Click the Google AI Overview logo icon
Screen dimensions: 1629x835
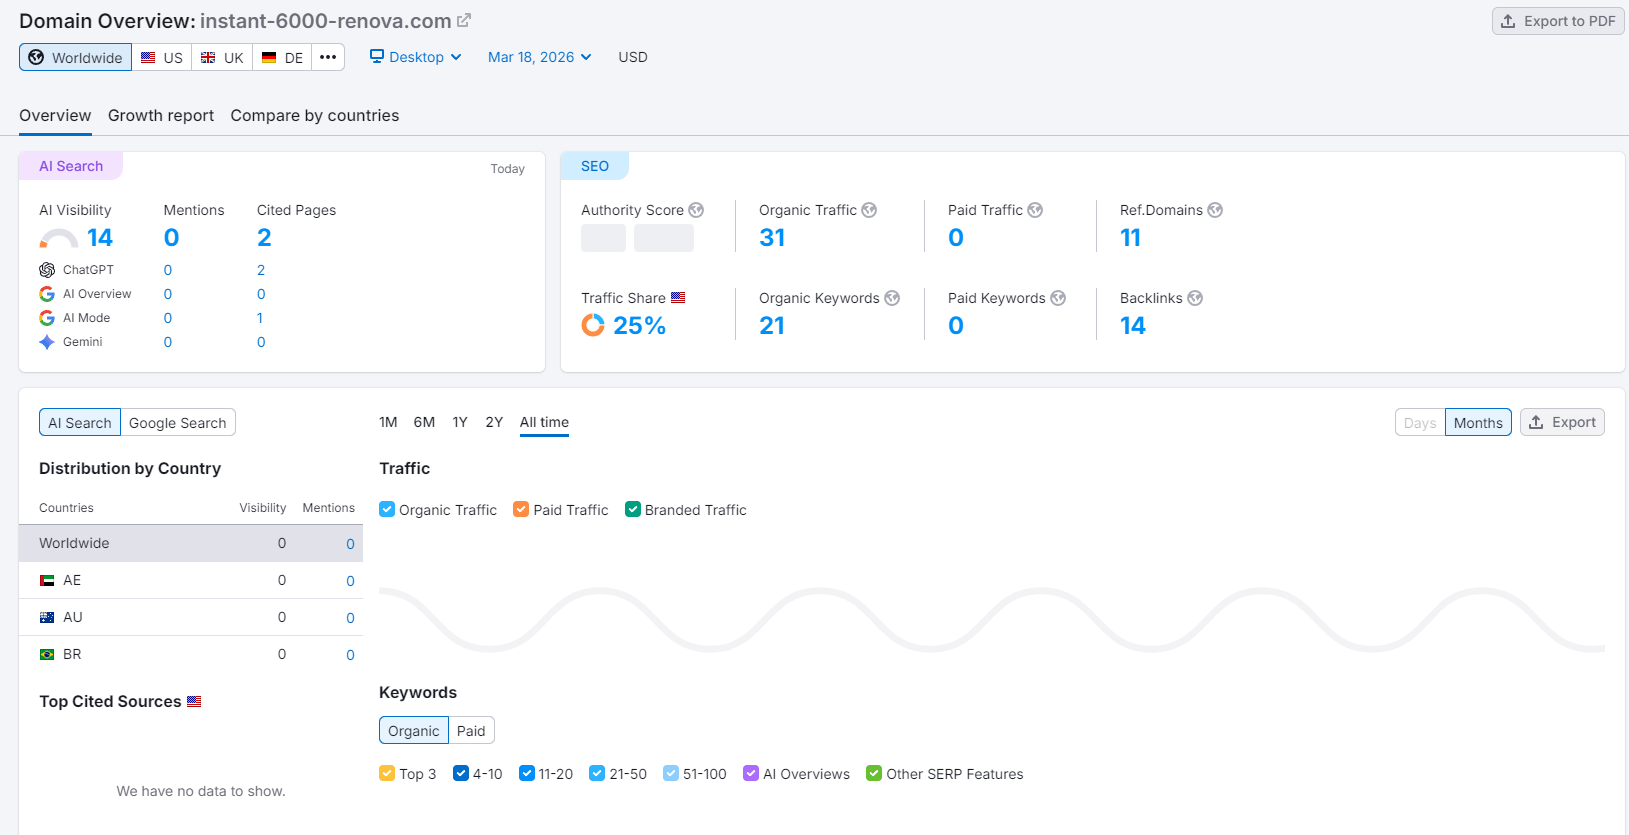pos(47,294)
